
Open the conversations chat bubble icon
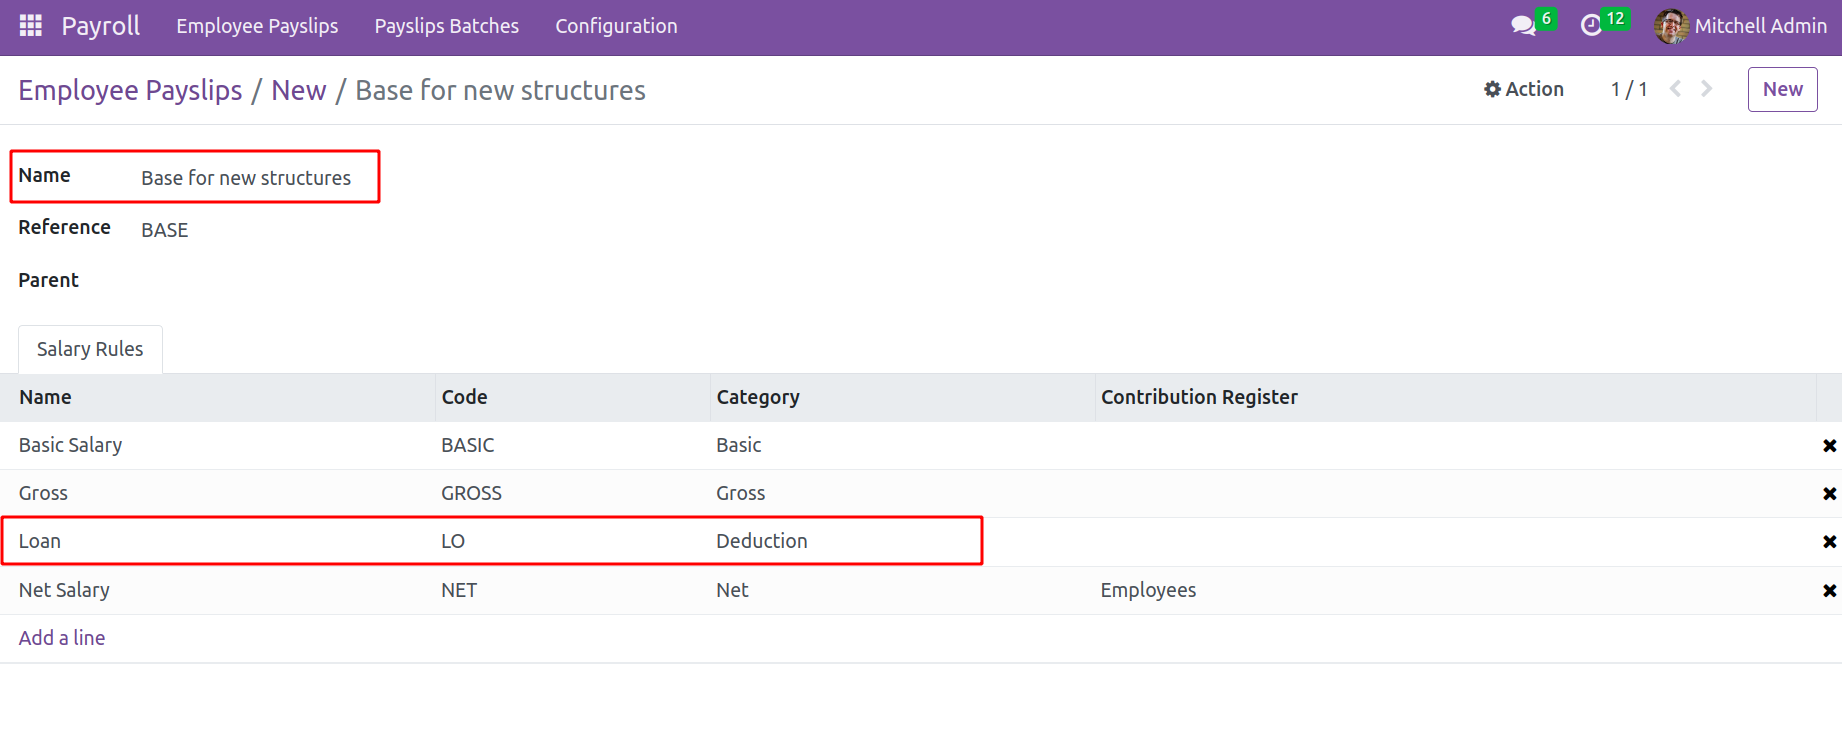(x=1522, y=26)
